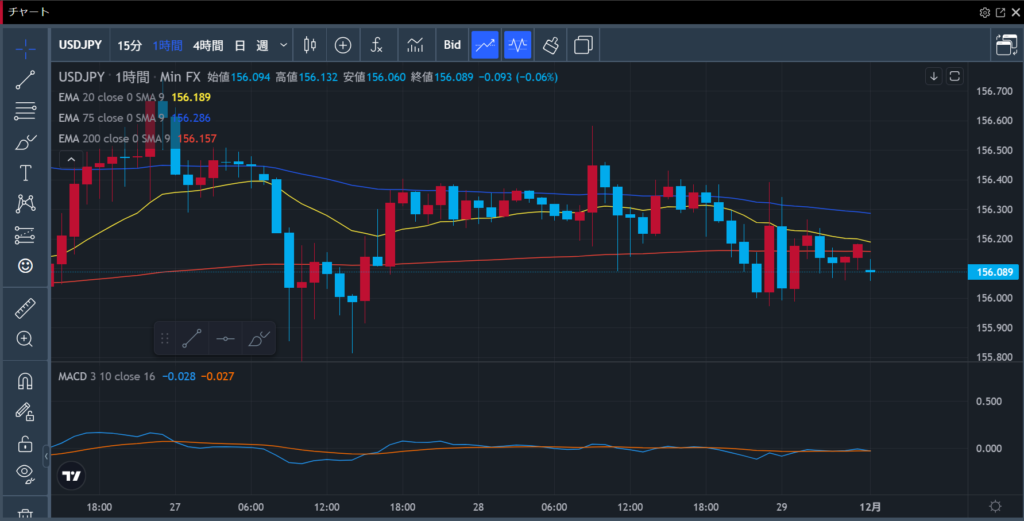This screenshot has width=1024, height=521.
Task: Open the emoji sticker tool
Action: click(x=25, y=266)
